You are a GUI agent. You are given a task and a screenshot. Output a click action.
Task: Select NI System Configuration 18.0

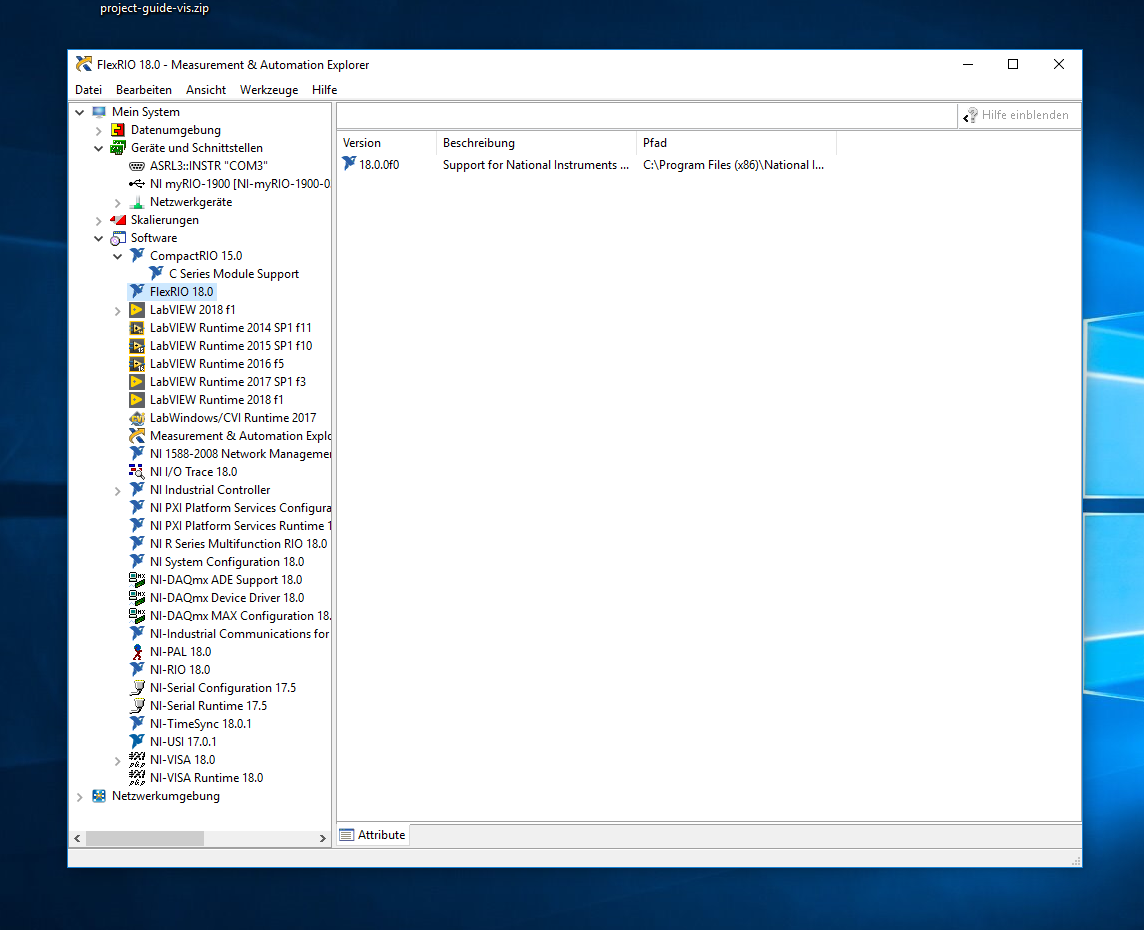tap(227, 562)
